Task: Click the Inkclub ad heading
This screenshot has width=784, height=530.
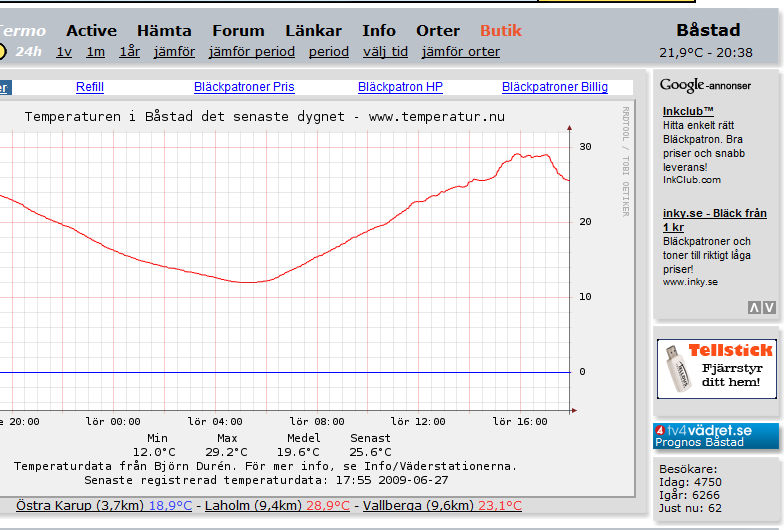Action: point(688,111)
